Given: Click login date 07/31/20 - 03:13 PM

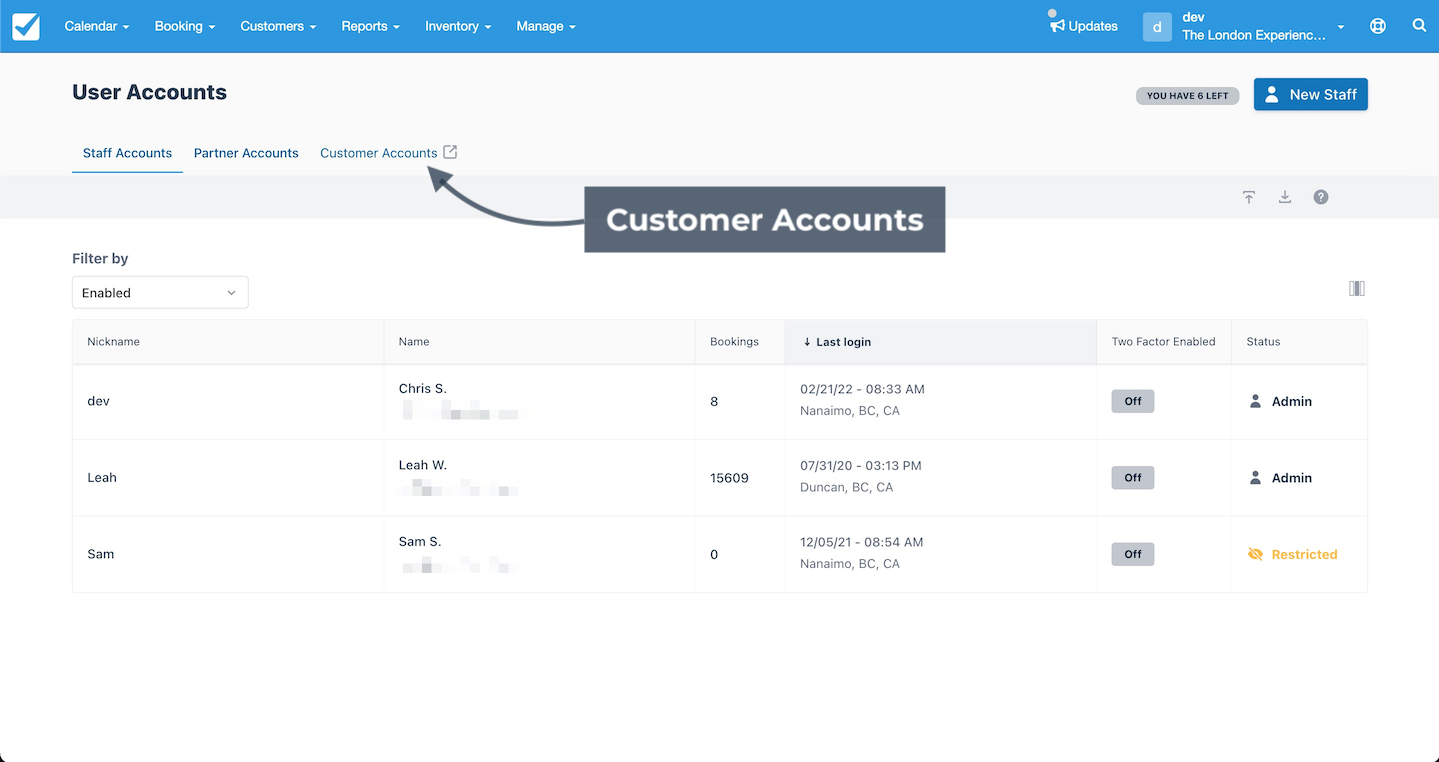Looking at the screenshot, I should pos(861,465).
